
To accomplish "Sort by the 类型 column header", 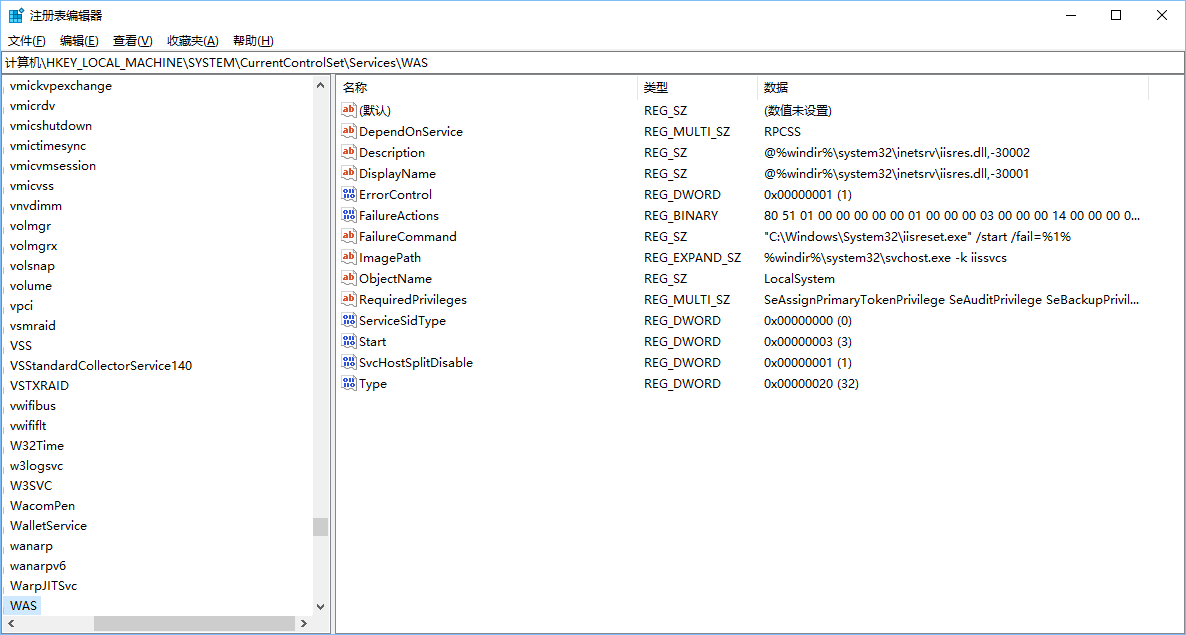I will click(697, 88).
